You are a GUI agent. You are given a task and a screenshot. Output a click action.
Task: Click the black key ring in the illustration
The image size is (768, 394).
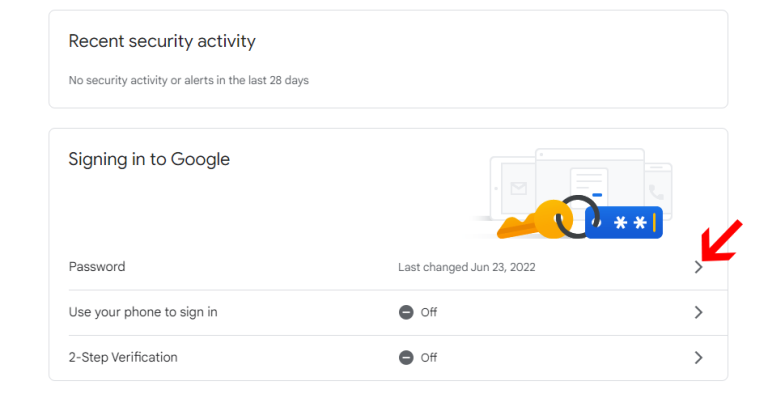pyautogui.click(x=577, y=217)
